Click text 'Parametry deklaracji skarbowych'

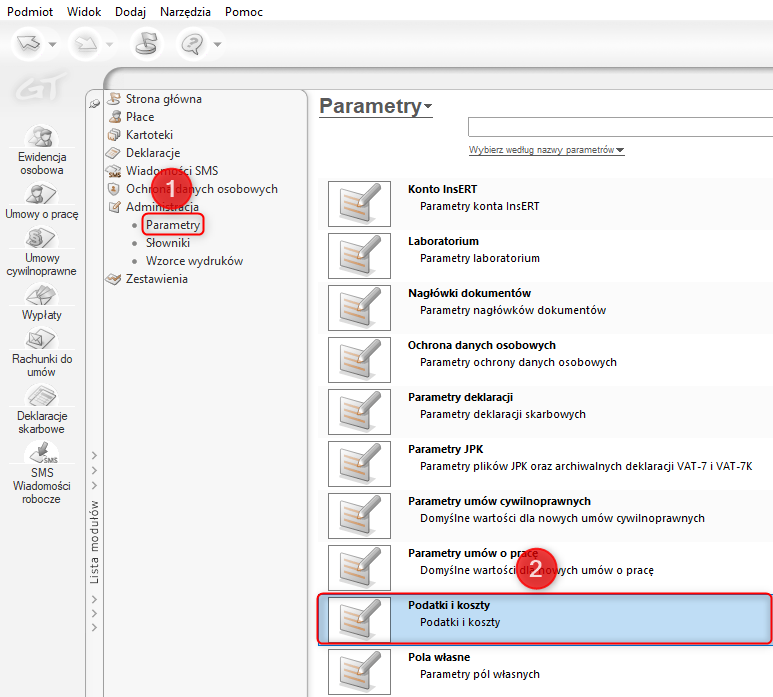coord(503,414)
